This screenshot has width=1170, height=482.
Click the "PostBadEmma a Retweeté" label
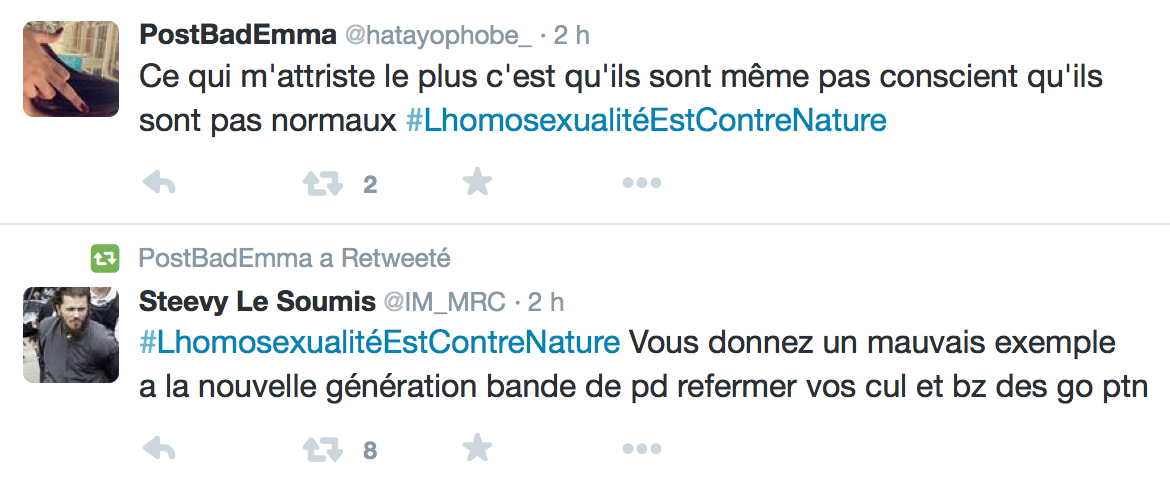pyautogui.click(x=295, y=258)
